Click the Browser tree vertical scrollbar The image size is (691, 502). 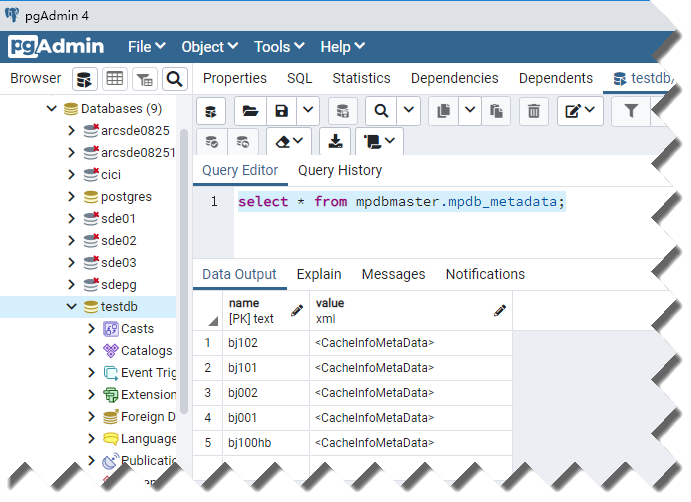[184, 271]
